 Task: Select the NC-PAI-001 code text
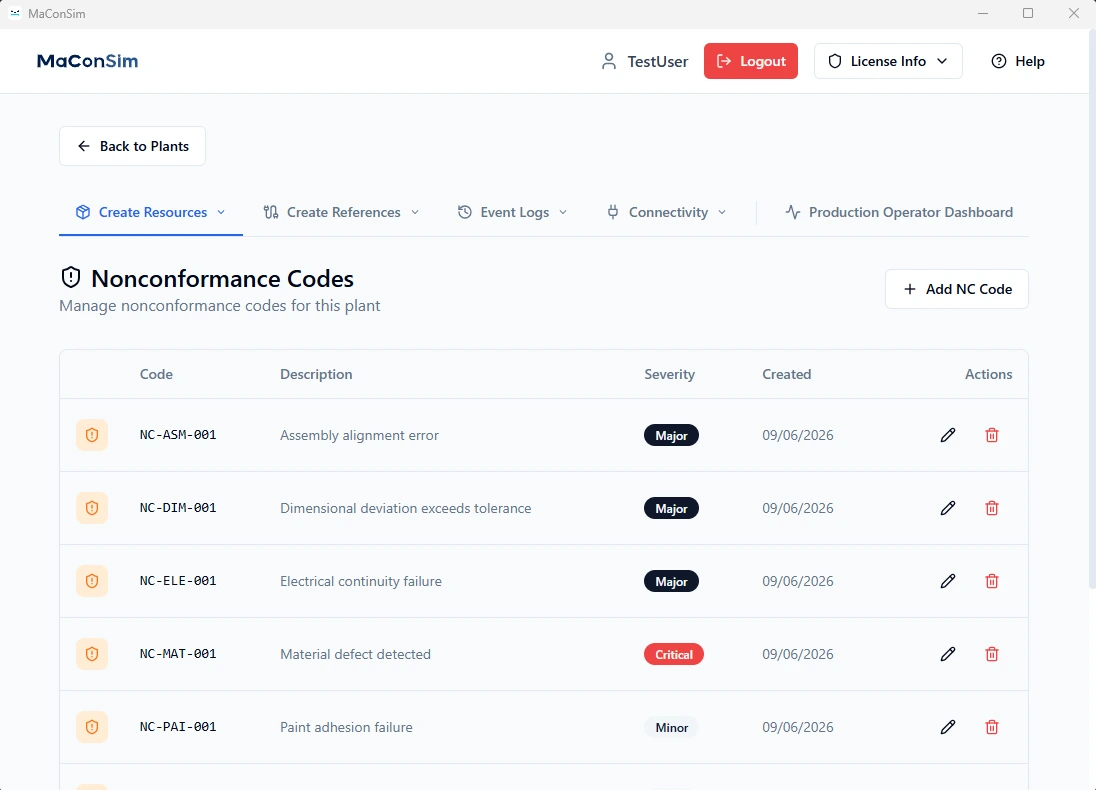coord(178,727)
